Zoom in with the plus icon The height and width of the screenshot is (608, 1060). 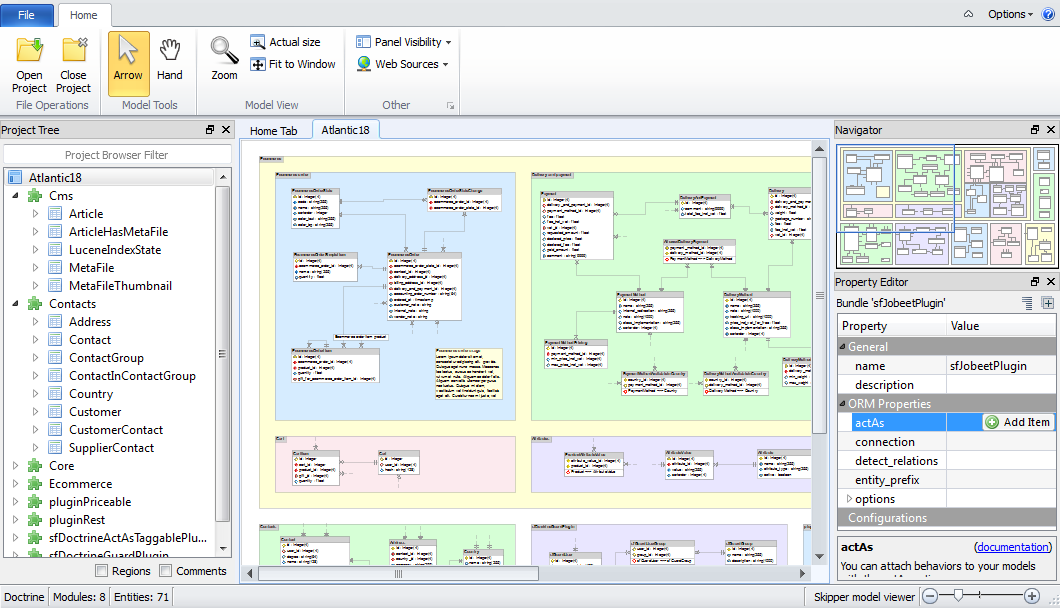click(x=1032, y=596)
